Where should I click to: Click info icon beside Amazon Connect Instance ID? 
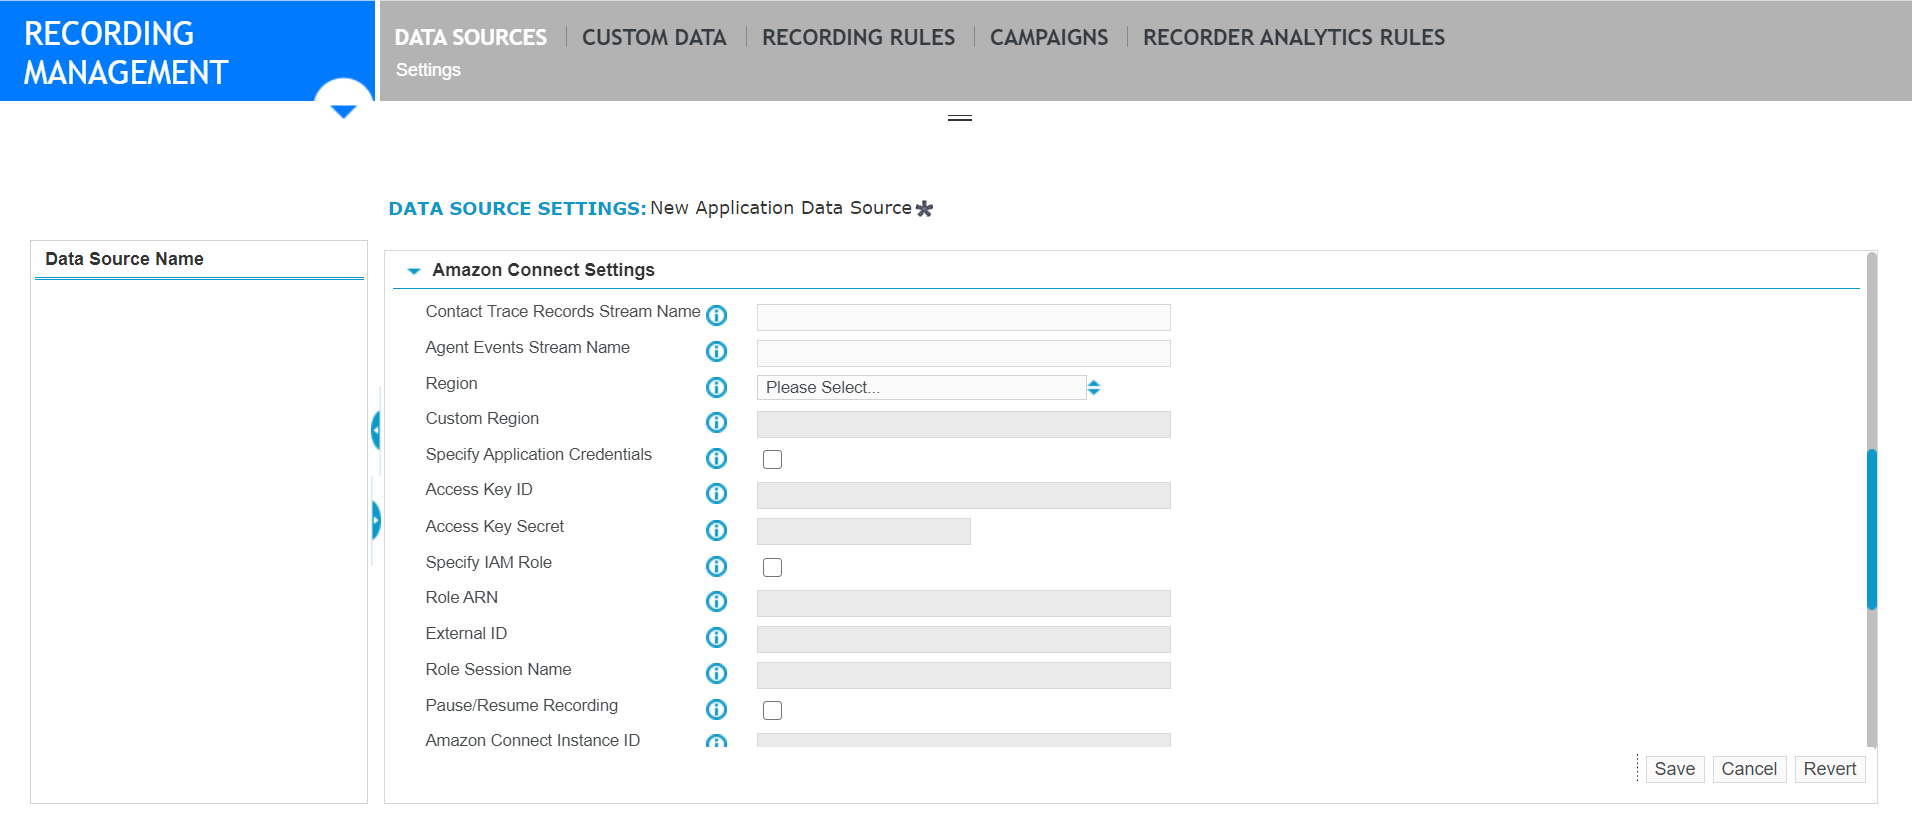(x=716, y=741)
